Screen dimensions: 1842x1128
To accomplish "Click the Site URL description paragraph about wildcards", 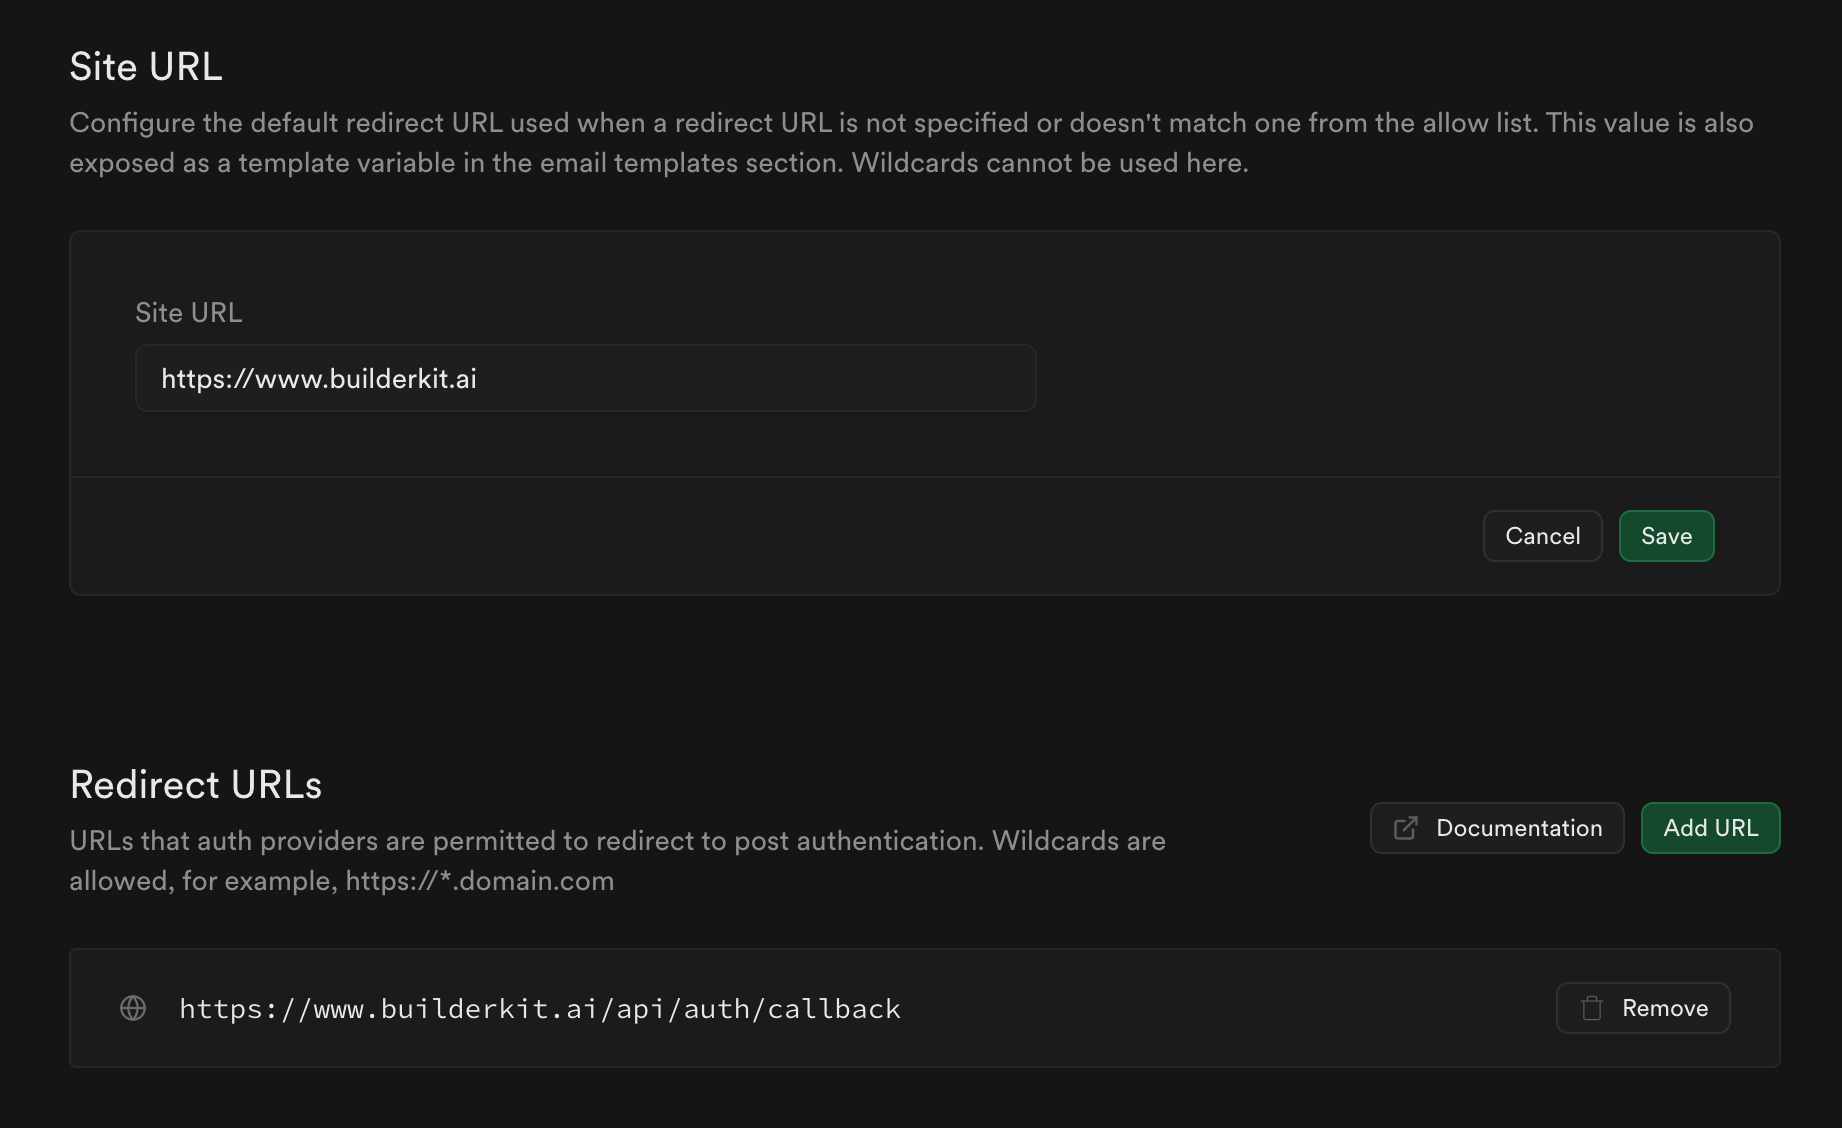I will (x=911, y=143).
